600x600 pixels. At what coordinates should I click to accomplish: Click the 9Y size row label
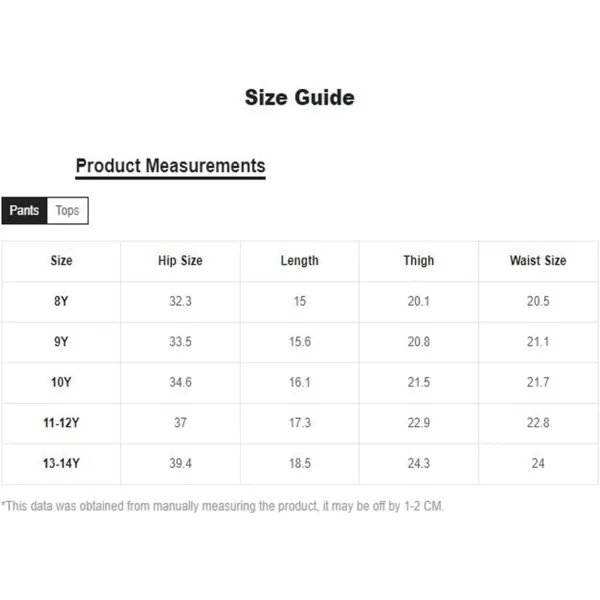pyautogui.click(x=61, y=341)
